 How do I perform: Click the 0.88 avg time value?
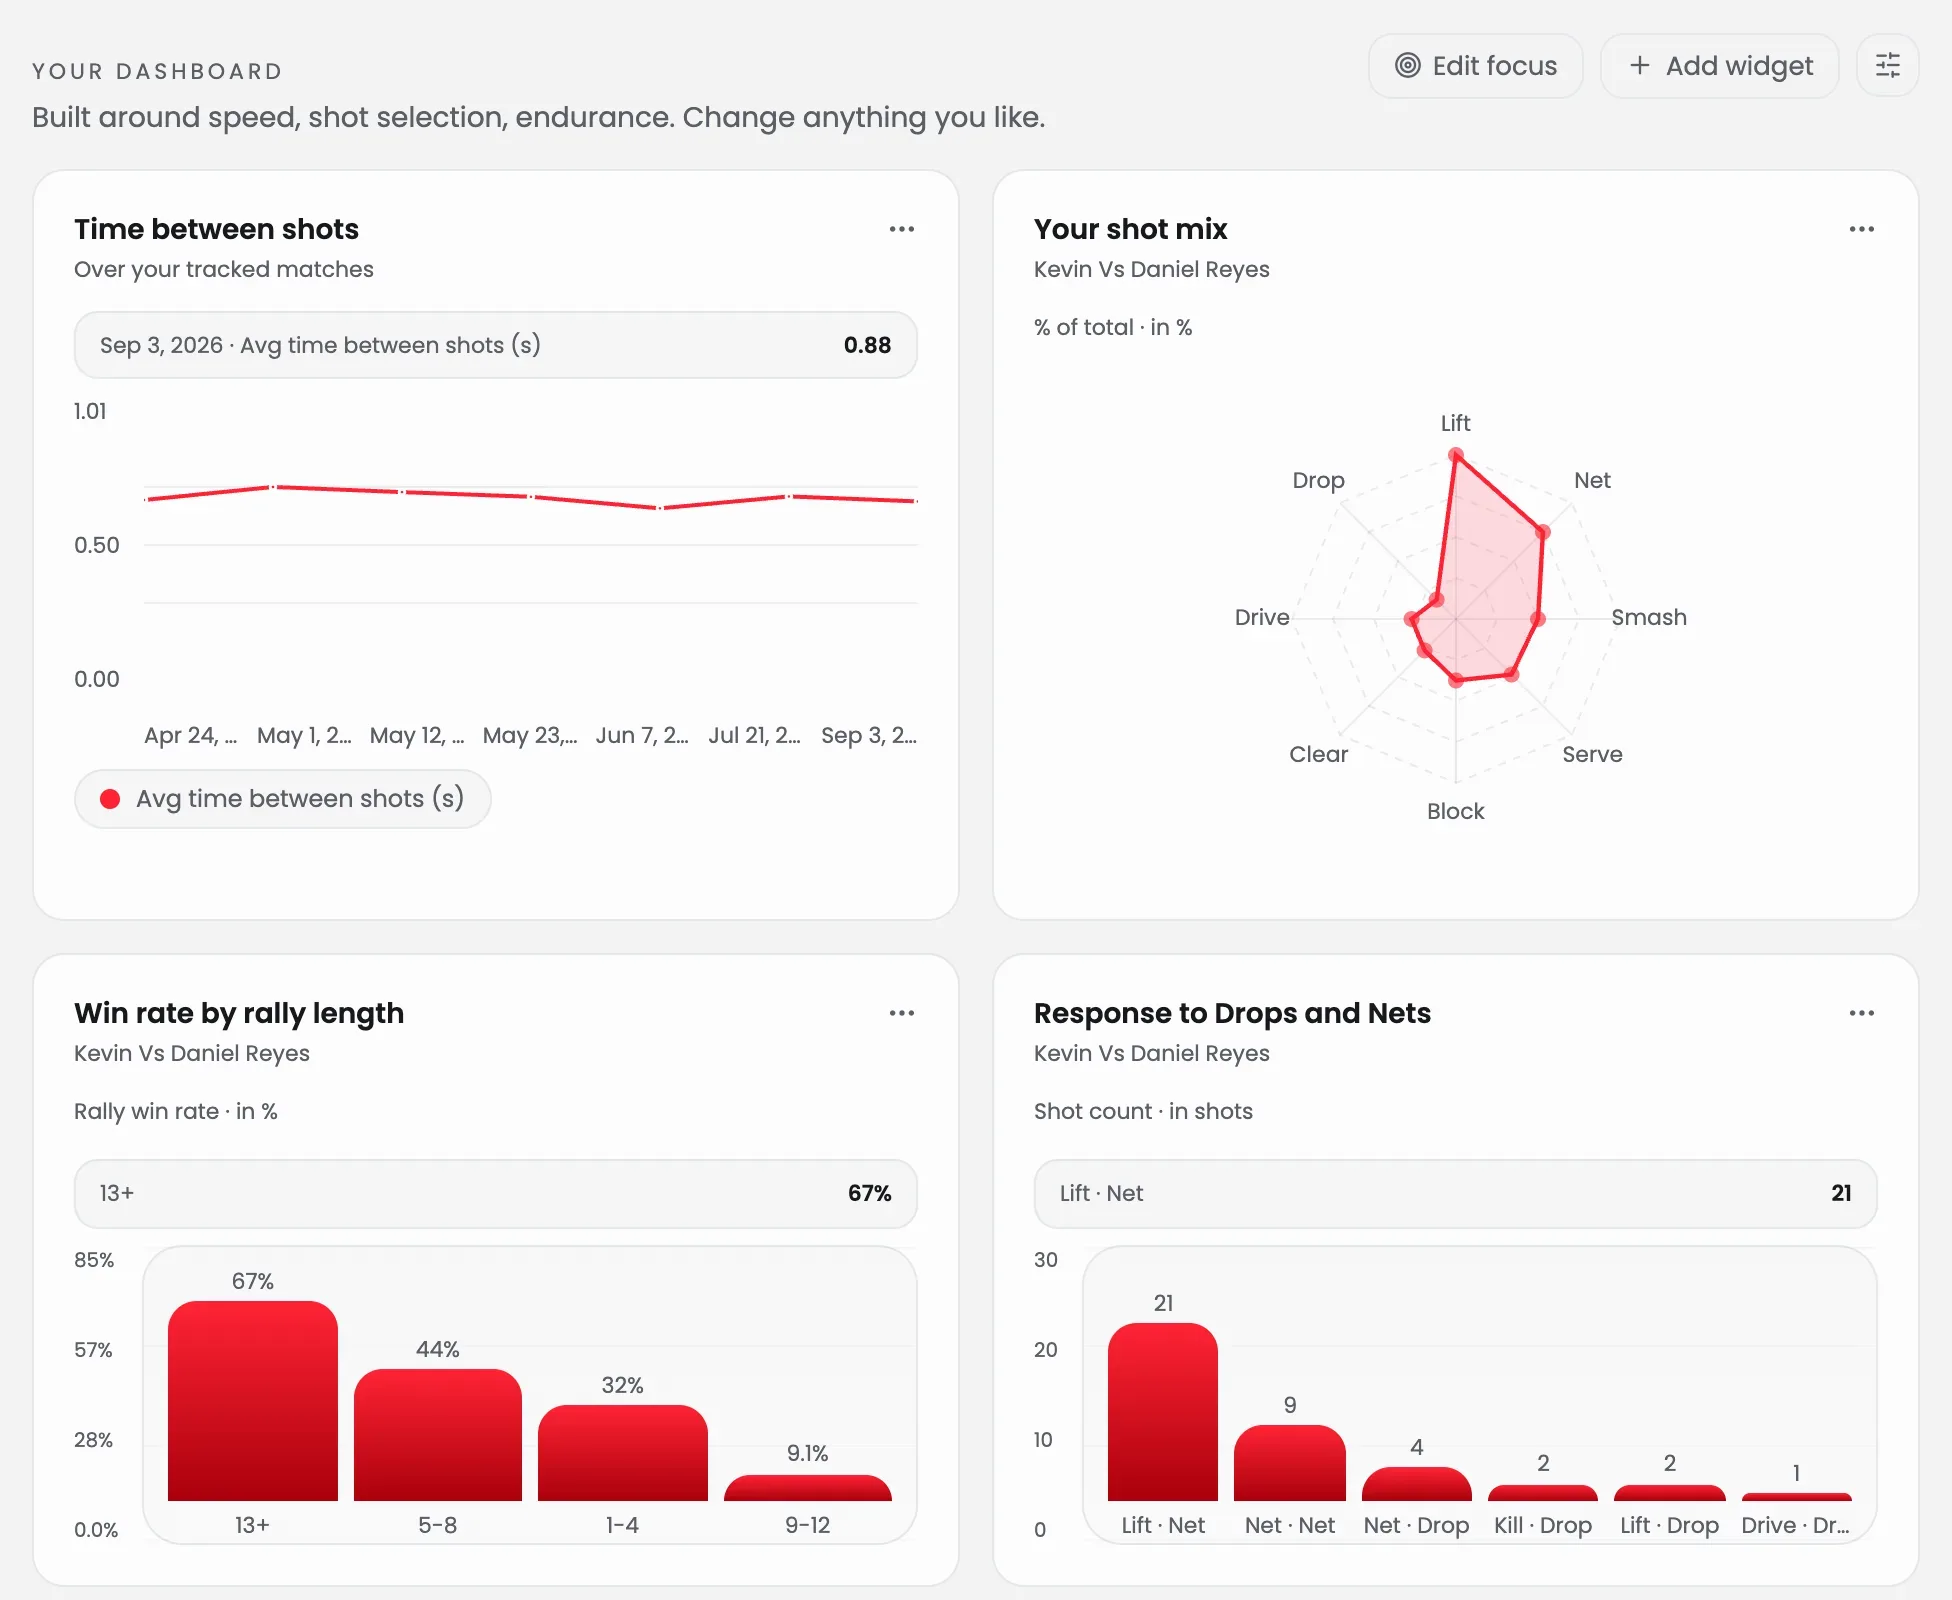coord(867,345)
